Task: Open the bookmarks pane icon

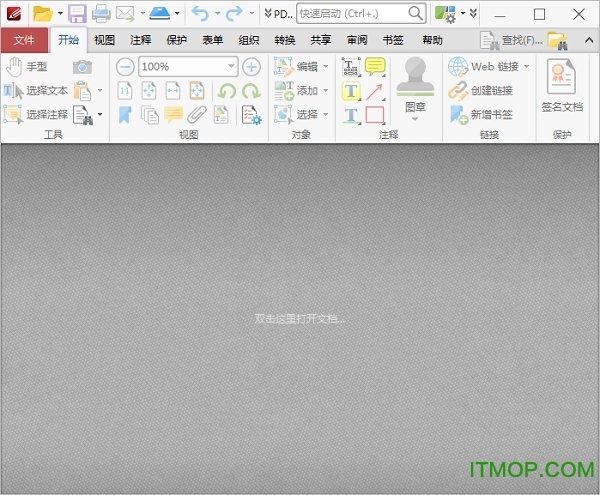Action: 125,115
